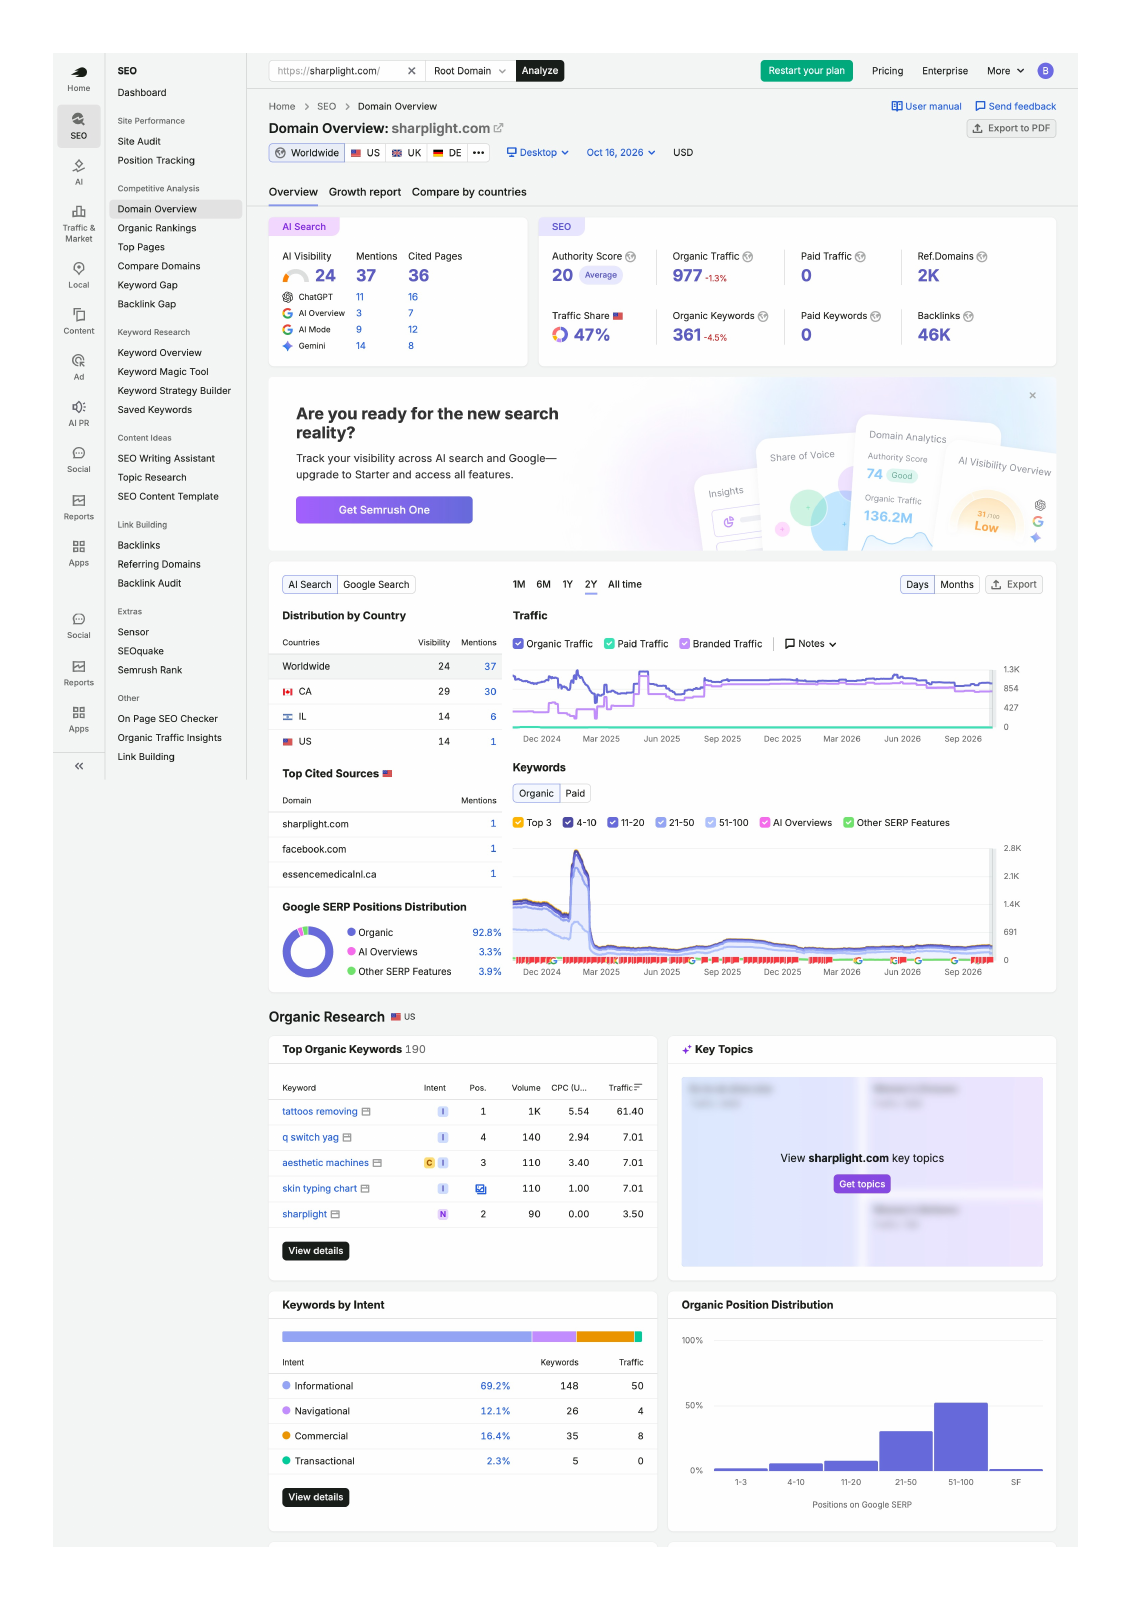1132x1600 pixels.
Task: Select the Google Search tab
Action: (376, 585)
